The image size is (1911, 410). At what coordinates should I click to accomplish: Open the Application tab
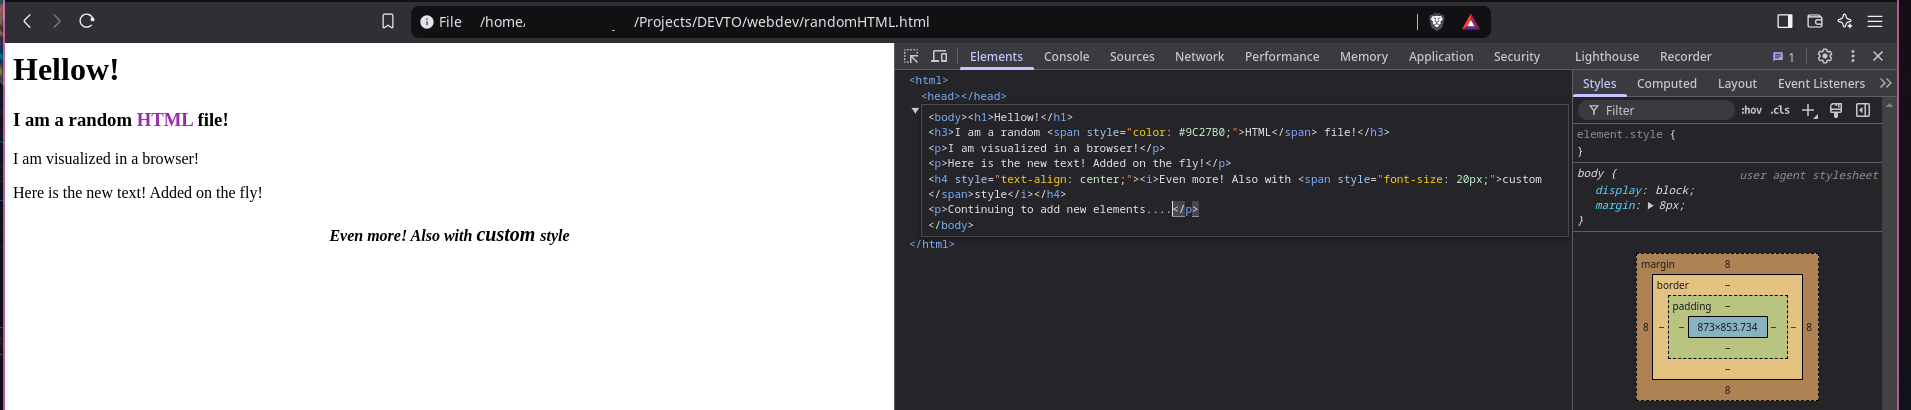(1441, 57)
